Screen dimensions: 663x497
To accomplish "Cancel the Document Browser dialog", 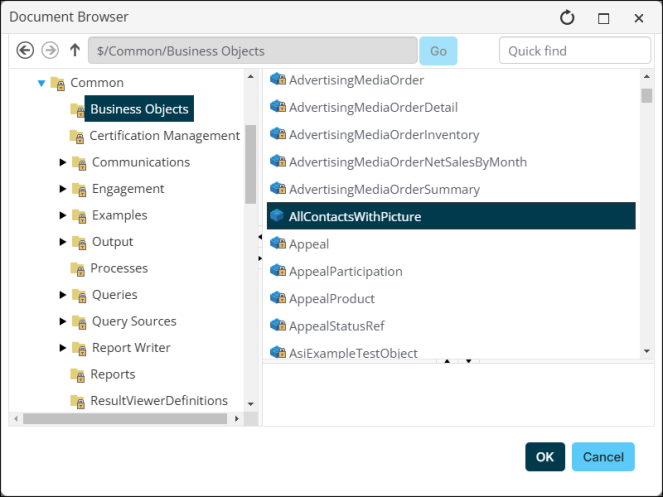I will (603, 457).
